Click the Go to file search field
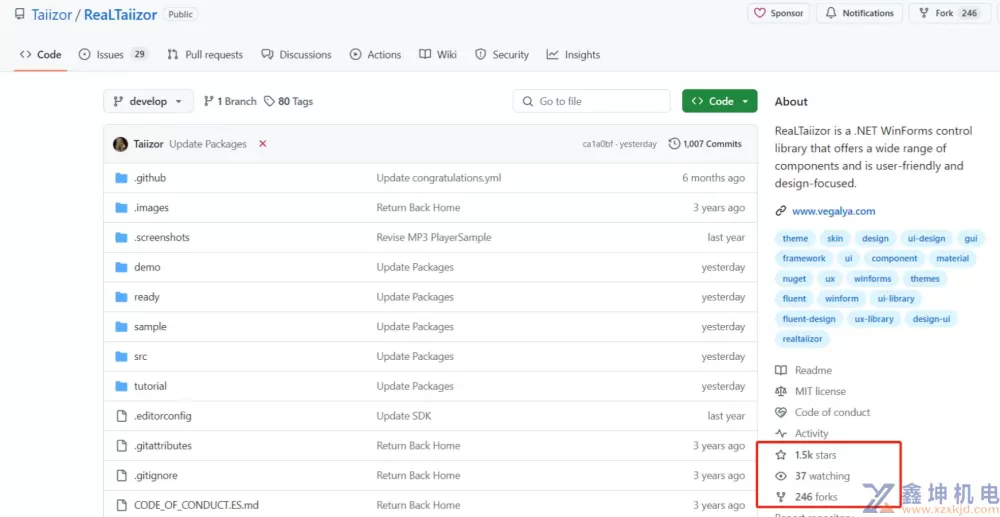Screen dimensions: 1000x517 (592, 101)
